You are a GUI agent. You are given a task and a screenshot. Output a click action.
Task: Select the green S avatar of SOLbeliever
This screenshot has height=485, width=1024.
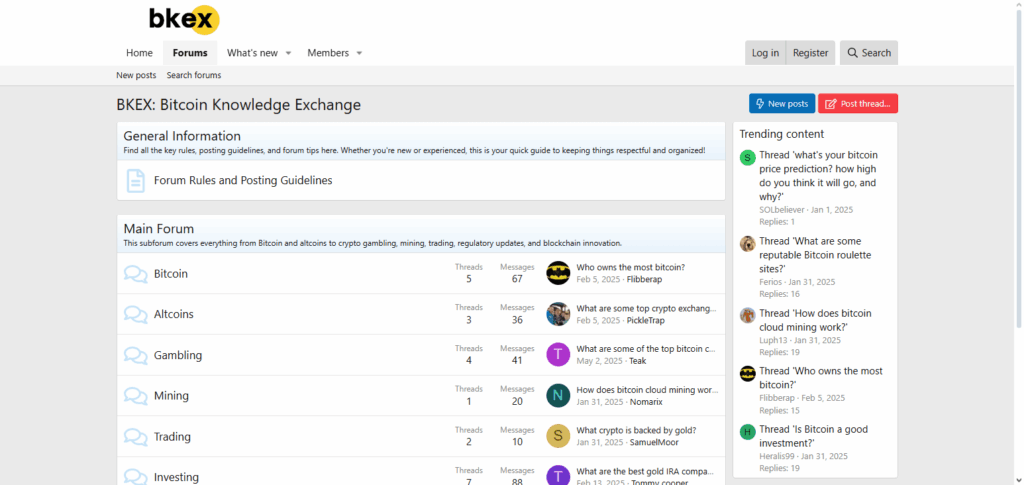pos(747,157)
